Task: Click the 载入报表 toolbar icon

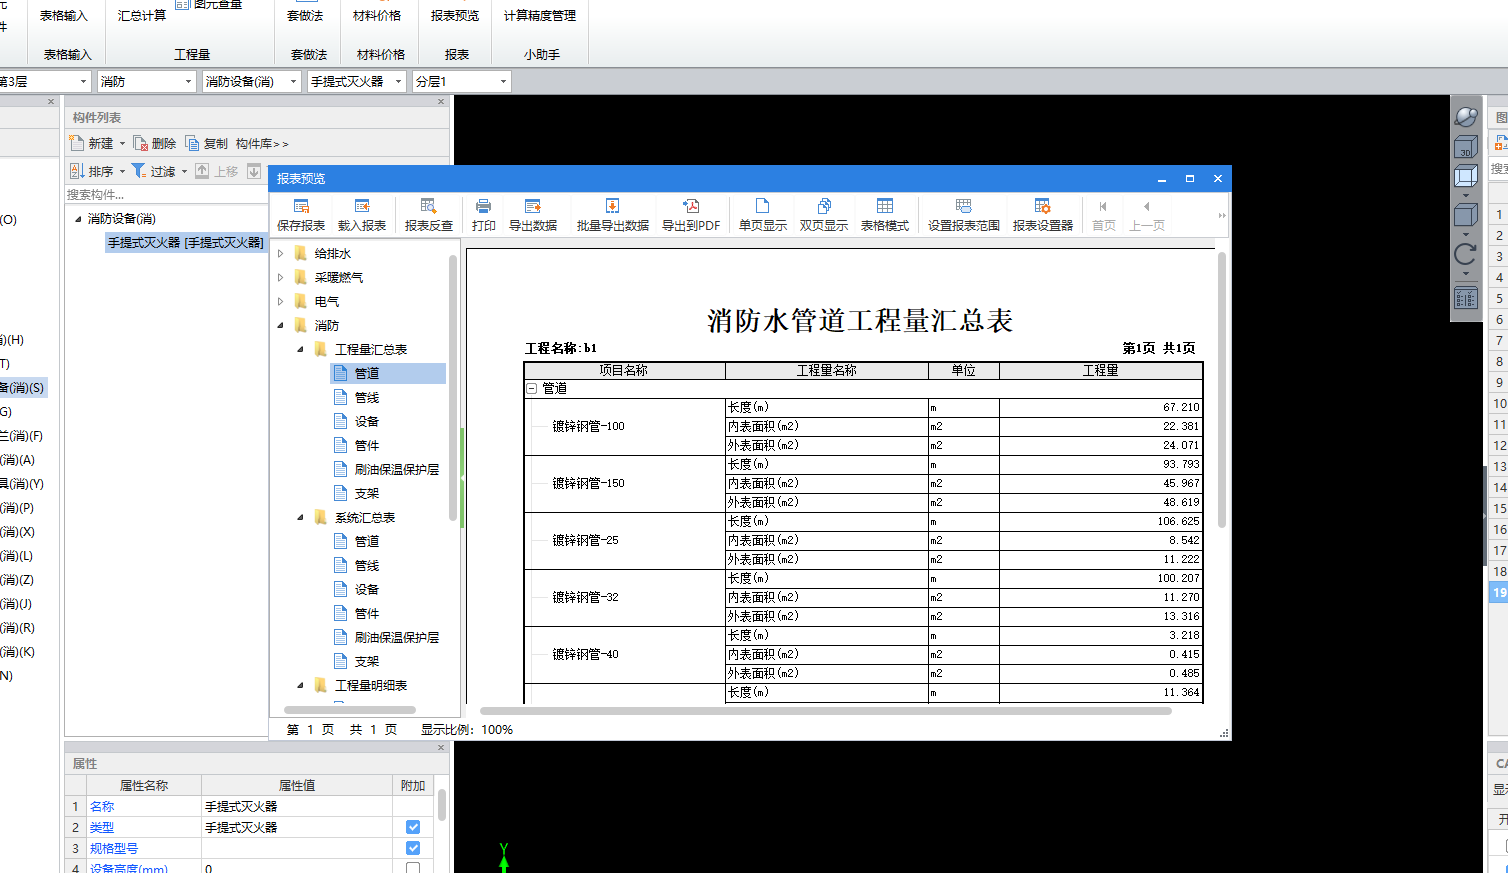Action: [362, 206]
